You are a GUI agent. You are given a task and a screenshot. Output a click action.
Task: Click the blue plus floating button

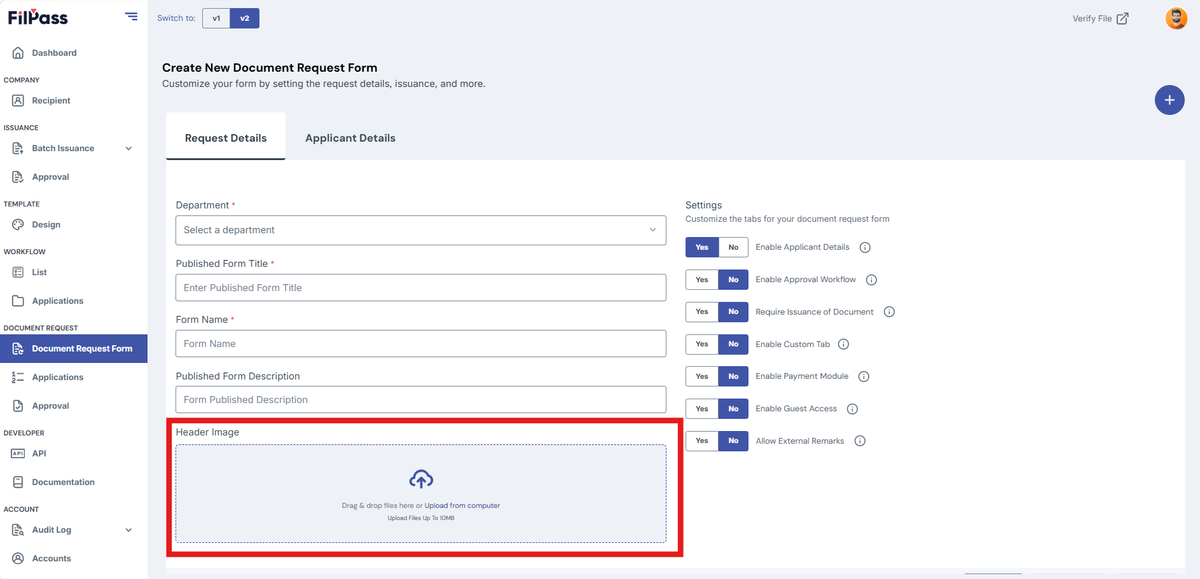coord(1169,100)
